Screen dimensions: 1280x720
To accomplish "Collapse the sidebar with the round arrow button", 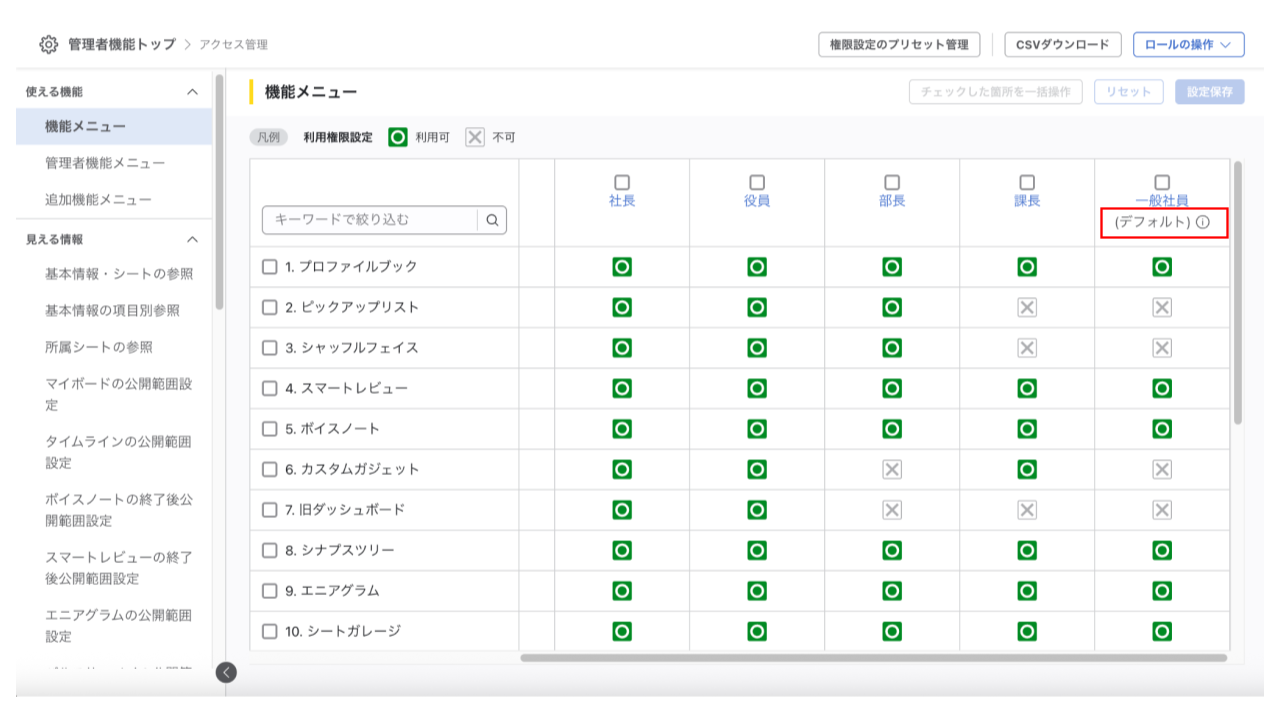I will click(x=227, y=672).
